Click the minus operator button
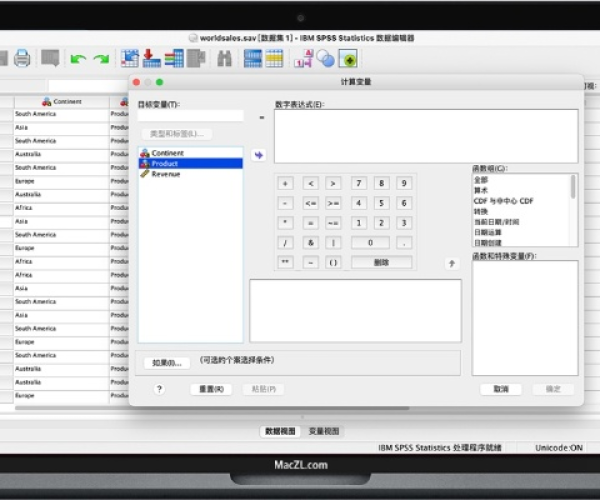Screen dimensions: 600x500 coord(285,203)
